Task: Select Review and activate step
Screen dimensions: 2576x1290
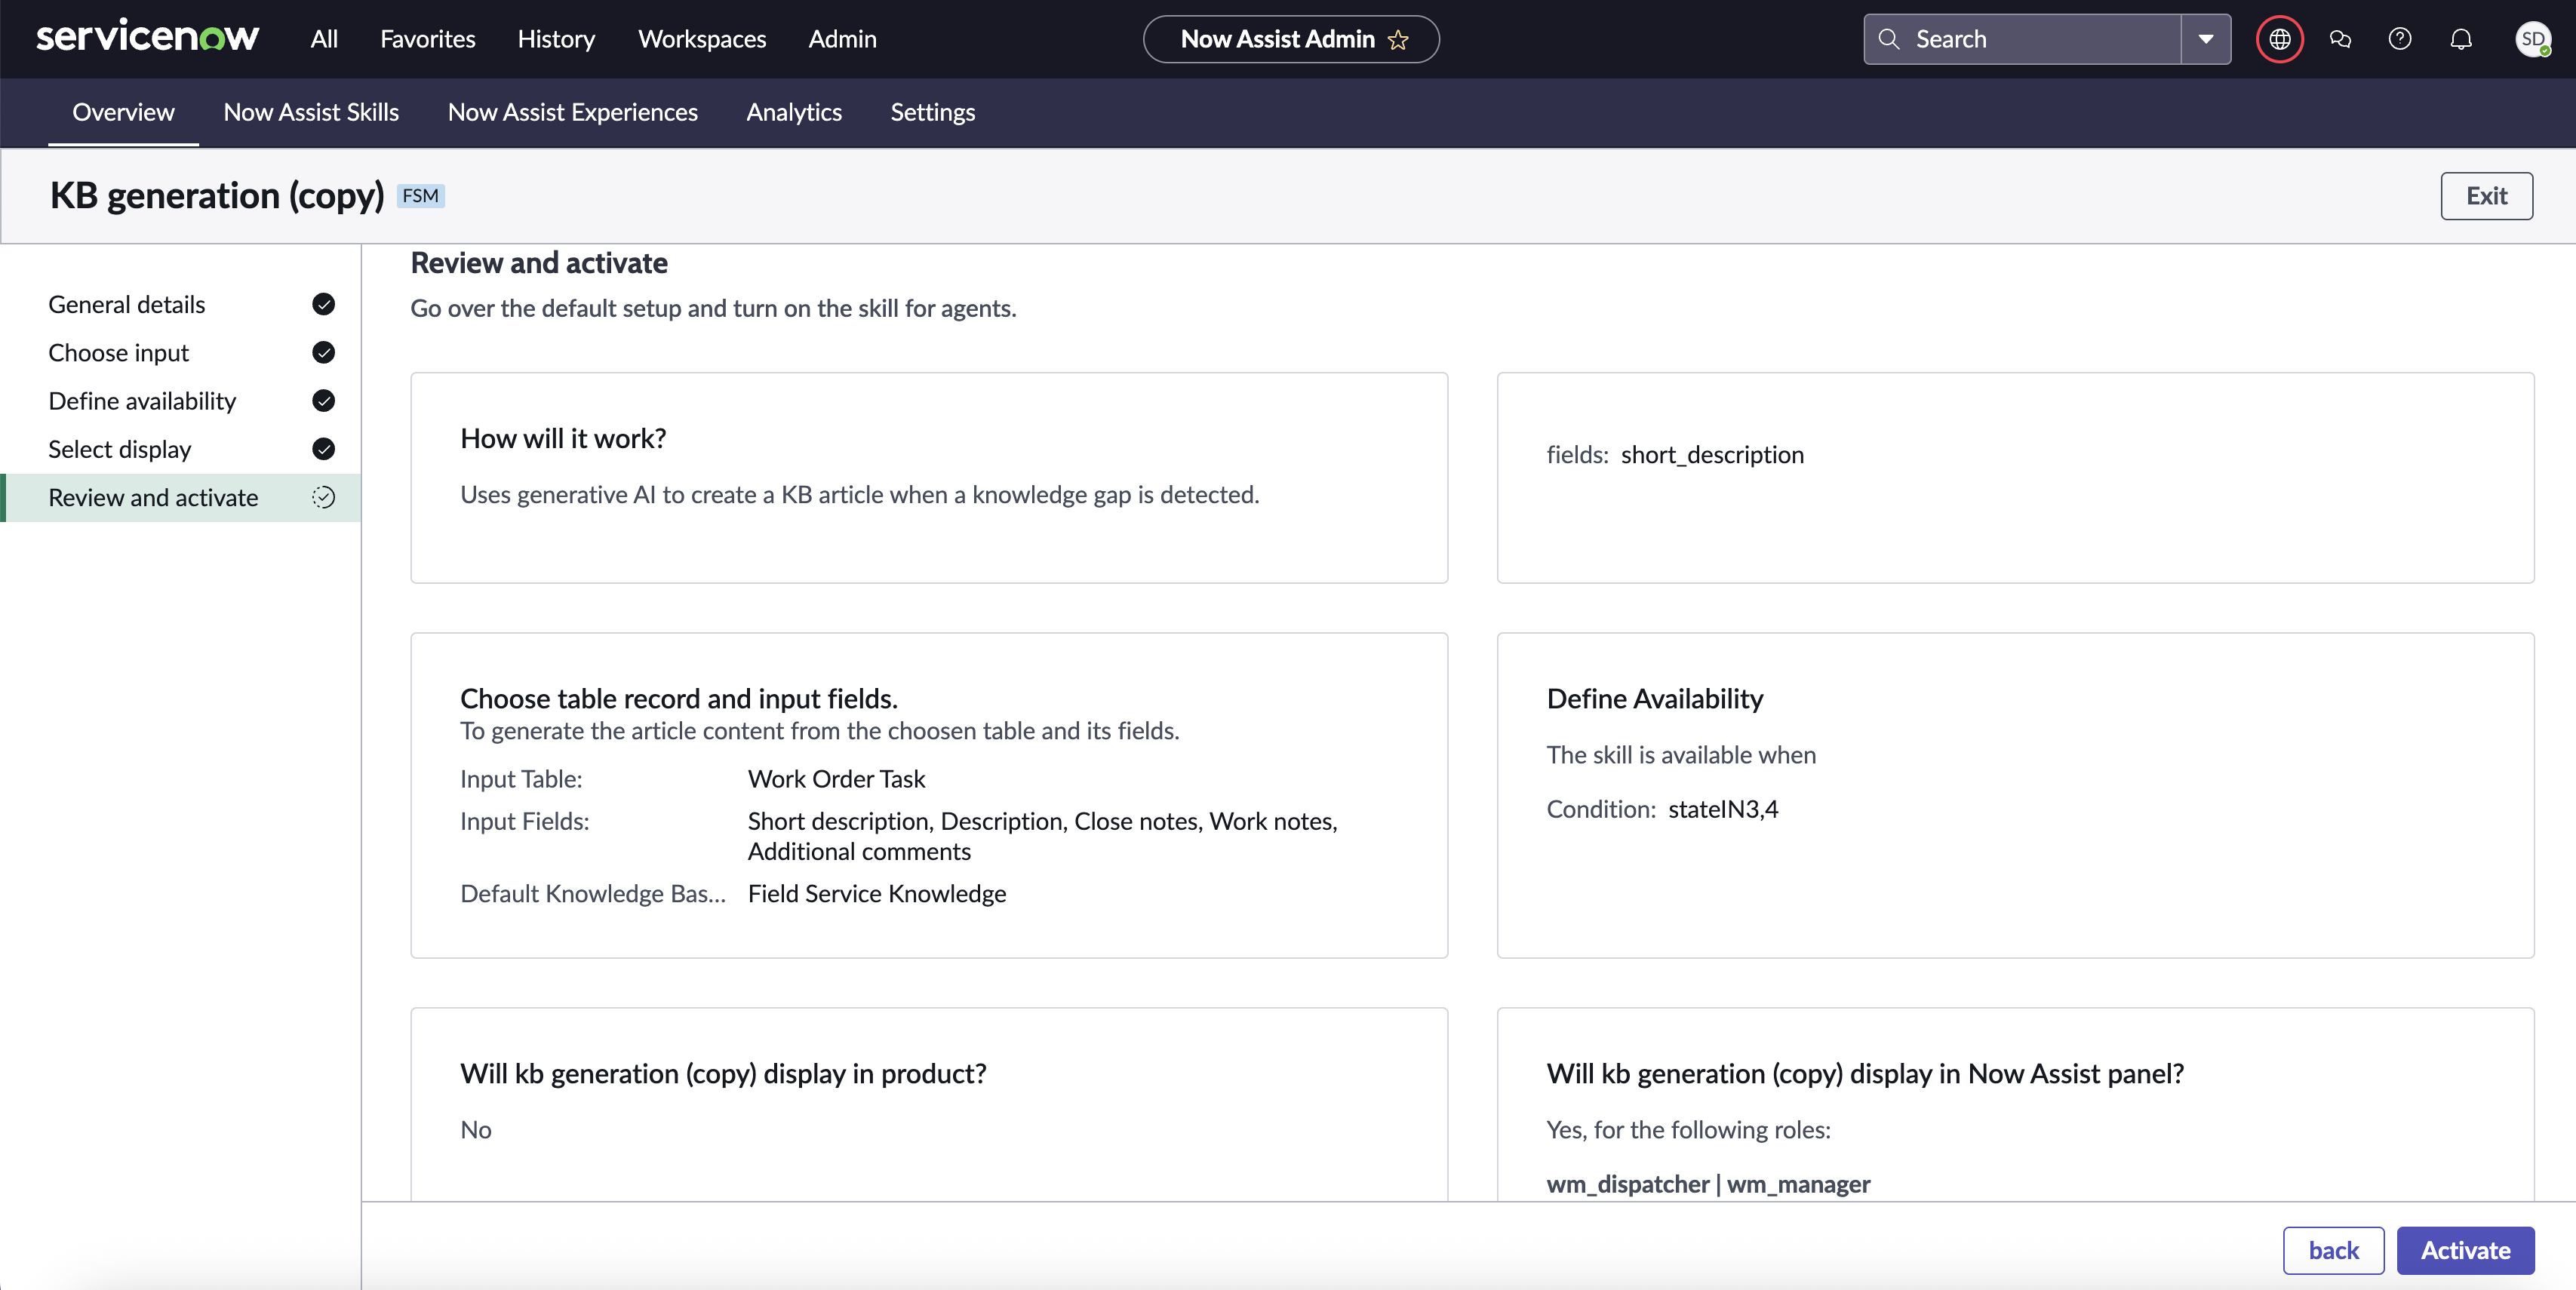Action: 181,497
